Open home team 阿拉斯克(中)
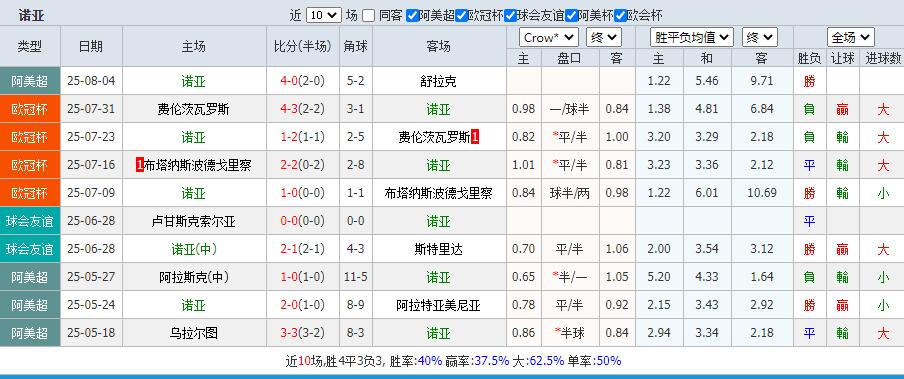The image size is (904, 379). point(193,277)
